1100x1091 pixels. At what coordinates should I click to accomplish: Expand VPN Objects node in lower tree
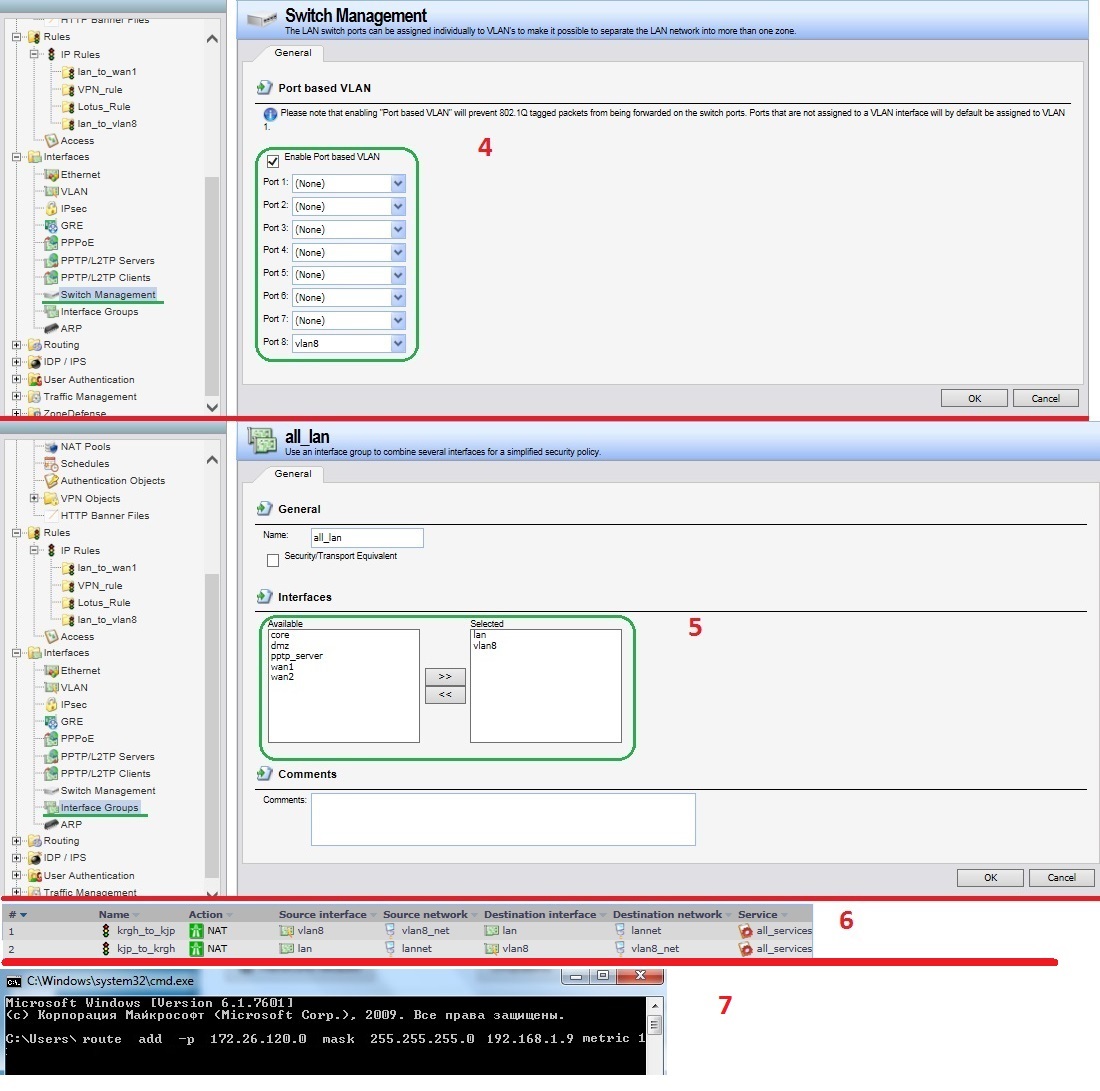(x=33, y=498)
